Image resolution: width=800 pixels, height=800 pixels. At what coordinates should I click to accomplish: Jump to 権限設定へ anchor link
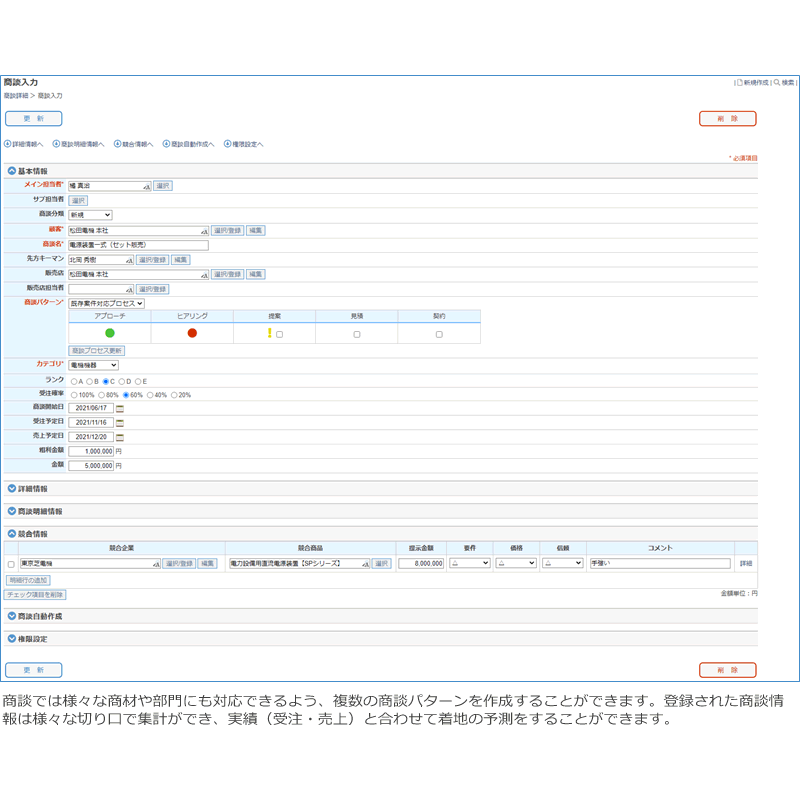243,144
